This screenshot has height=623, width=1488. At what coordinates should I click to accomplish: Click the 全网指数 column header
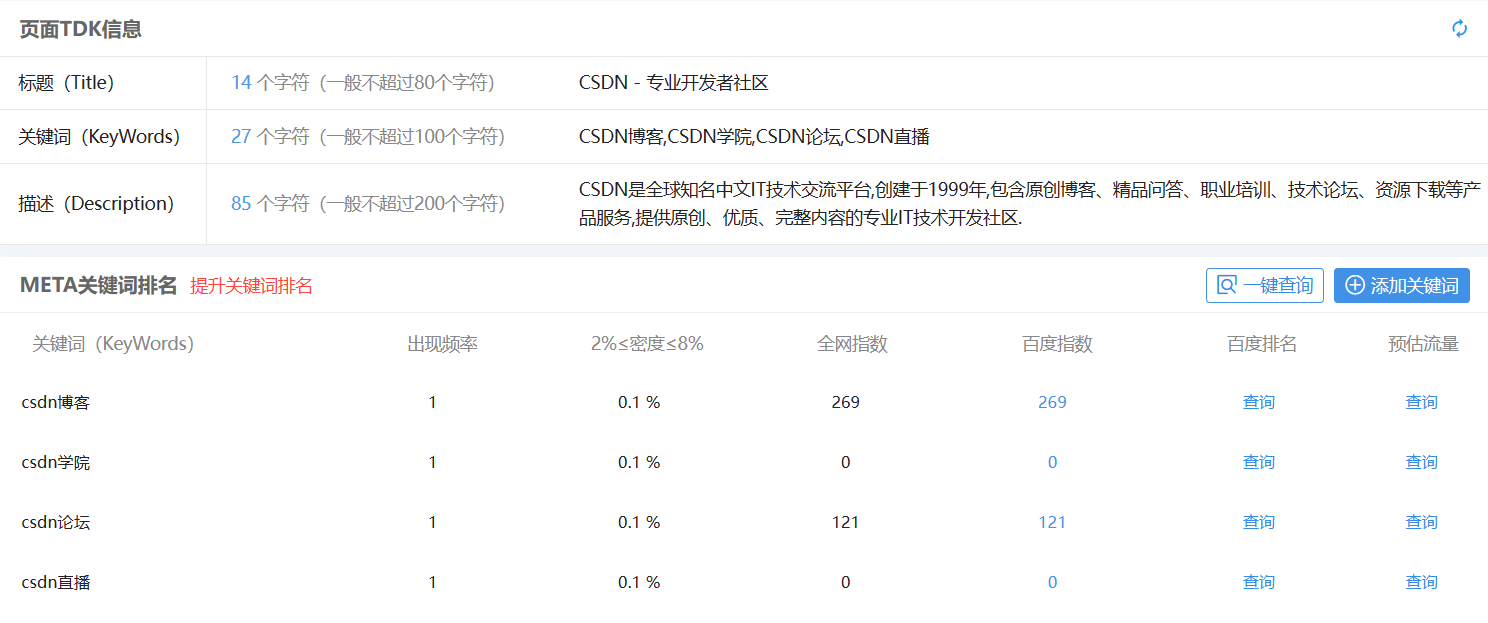[852, 344]
